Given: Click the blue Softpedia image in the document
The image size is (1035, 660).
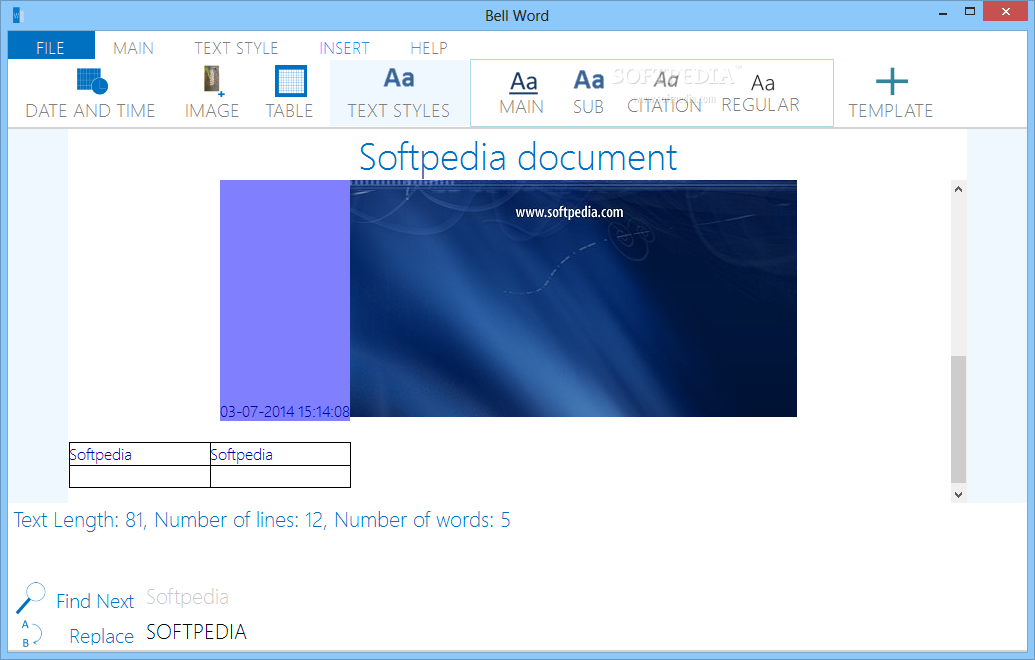Looking at the screenshot, I should coord(573,298).
